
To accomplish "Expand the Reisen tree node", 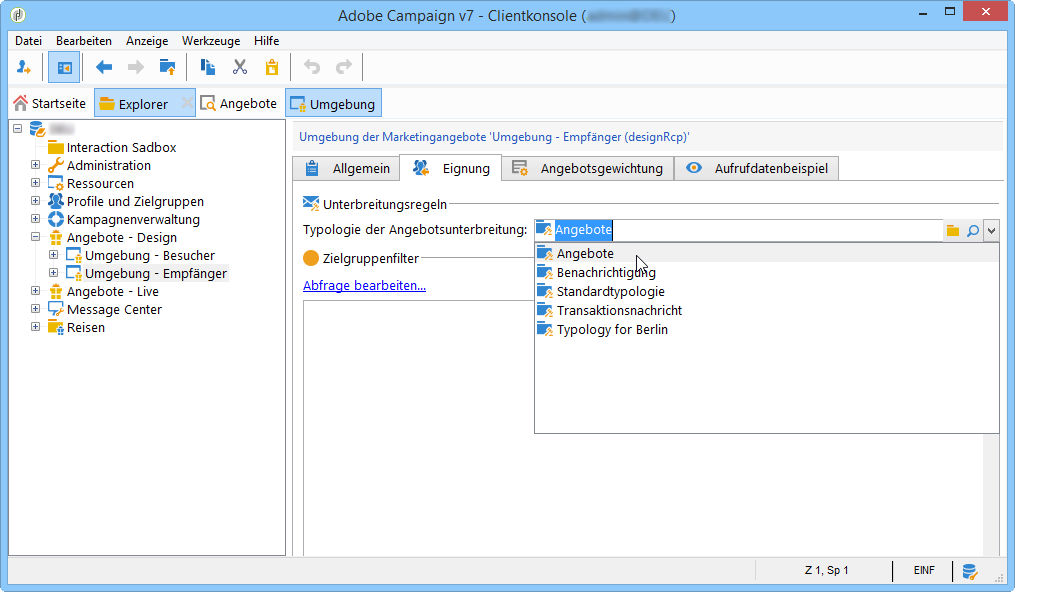I will (x=36, y=327).
